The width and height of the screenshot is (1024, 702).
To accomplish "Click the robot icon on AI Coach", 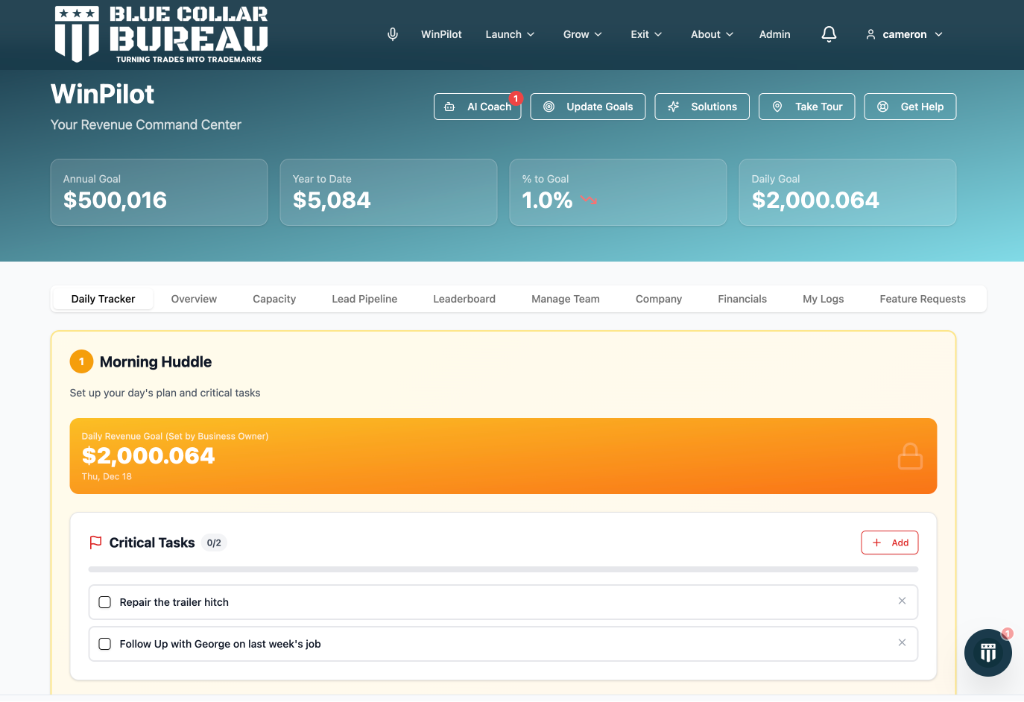I will (x=449, y=106).
